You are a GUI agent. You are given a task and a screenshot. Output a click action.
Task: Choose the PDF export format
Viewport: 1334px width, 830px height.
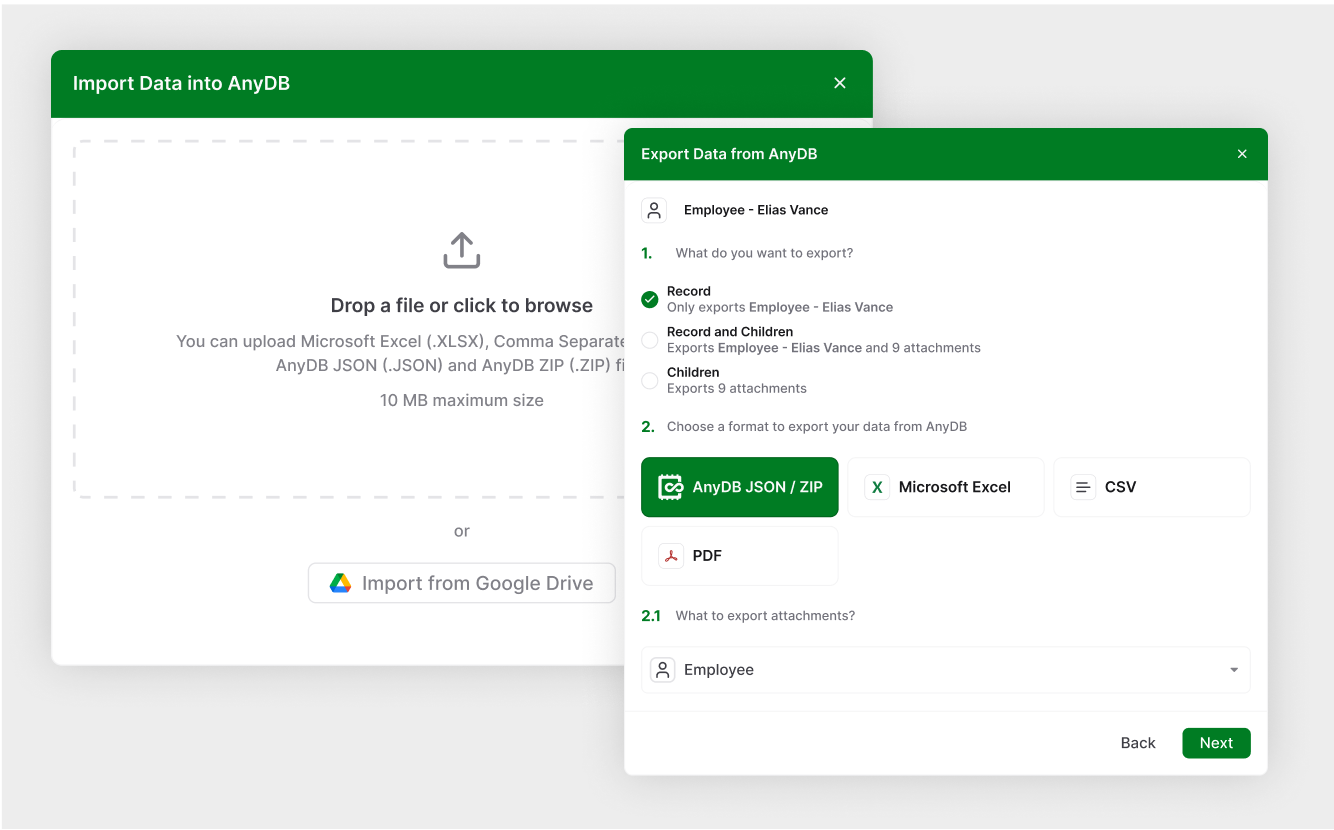click(740, 556)
